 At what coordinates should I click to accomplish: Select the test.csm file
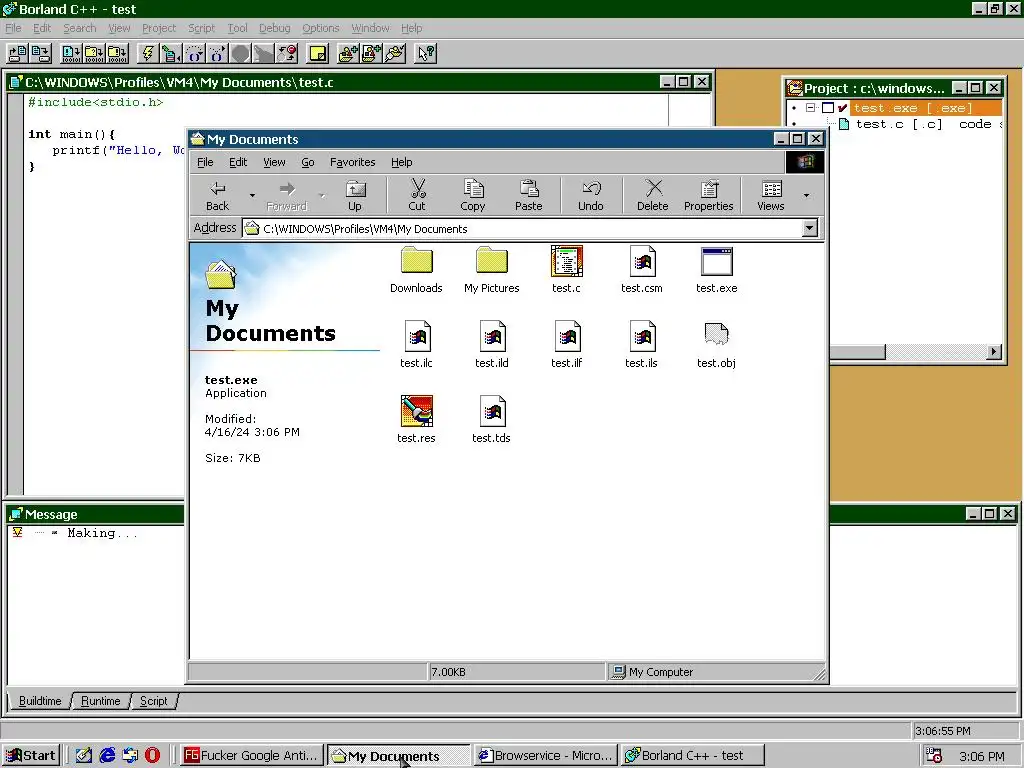641,270
